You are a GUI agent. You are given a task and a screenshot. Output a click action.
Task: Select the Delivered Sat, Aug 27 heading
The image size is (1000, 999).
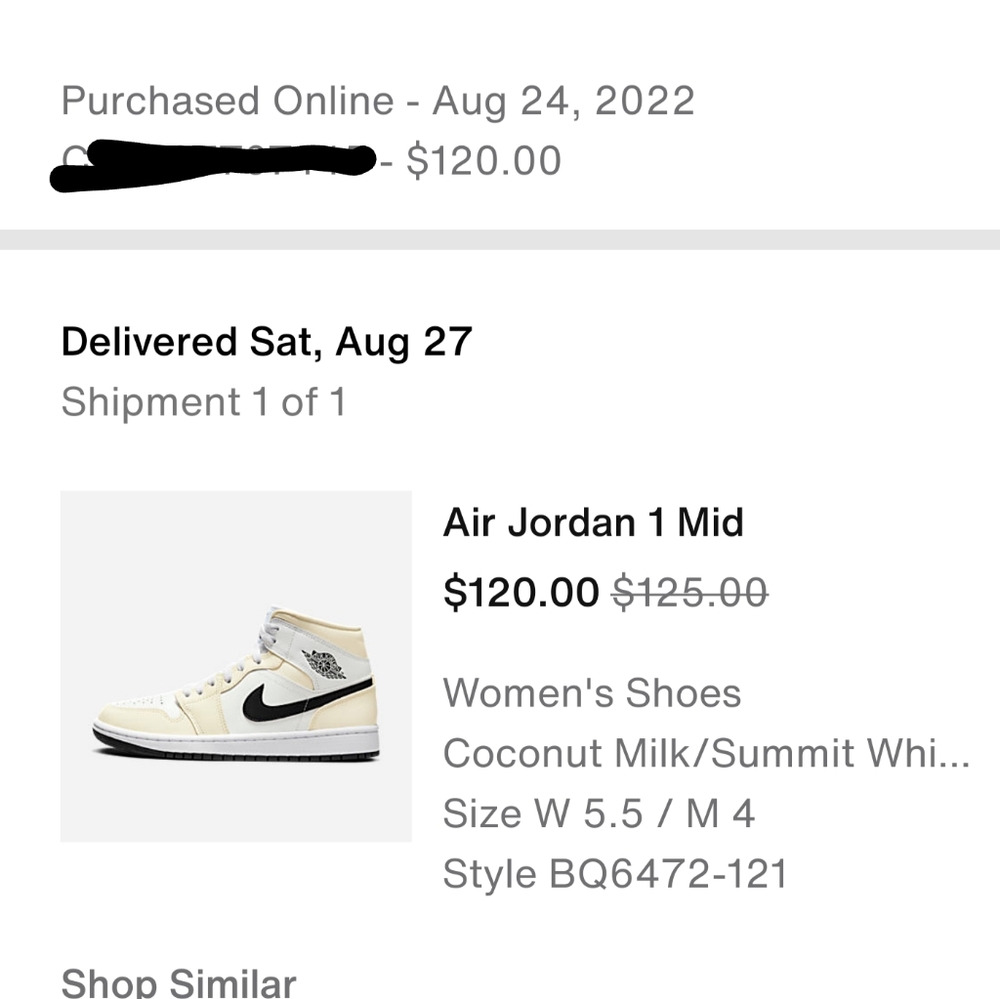pyautogui.click(x=266, y=342)
